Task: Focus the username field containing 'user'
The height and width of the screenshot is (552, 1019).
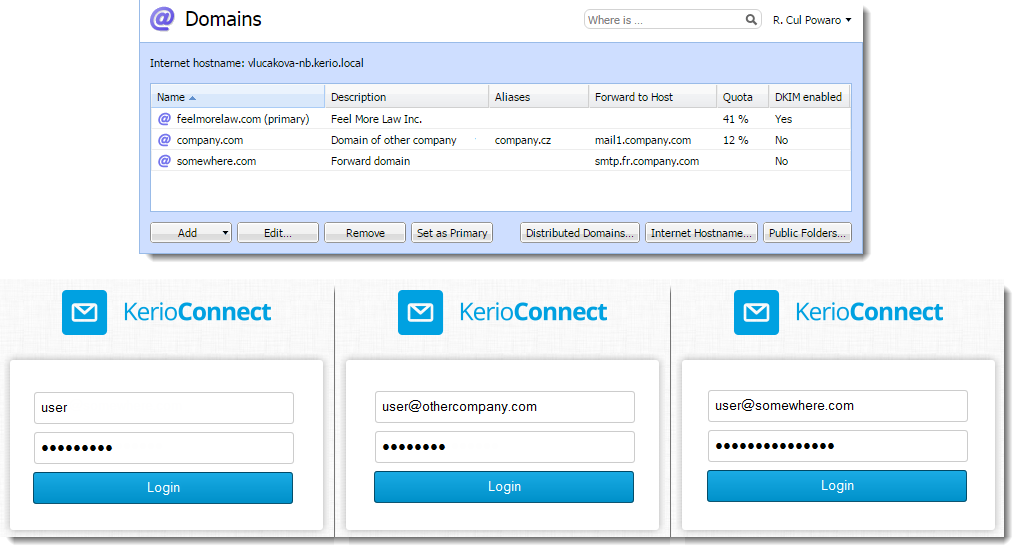Action: 164,408
